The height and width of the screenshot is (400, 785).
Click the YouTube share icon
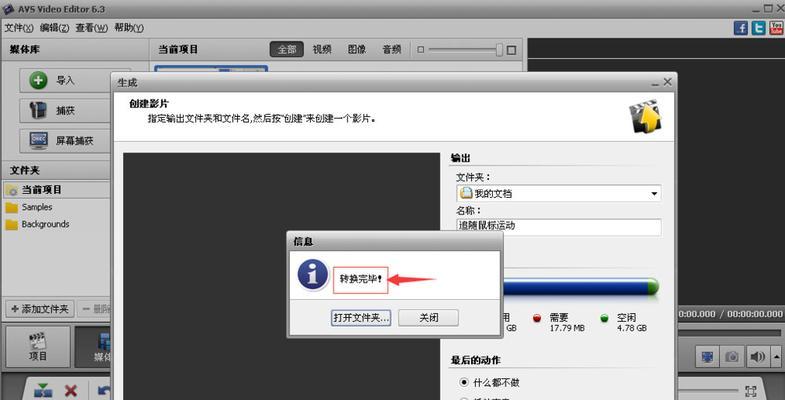[x=776, y=28]
